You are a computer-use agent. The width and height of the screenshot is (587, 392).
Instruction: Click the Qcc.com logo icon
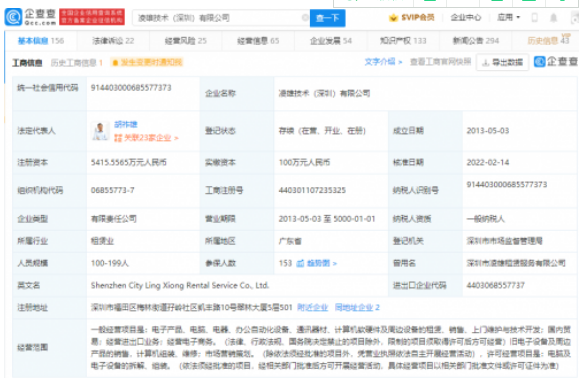pyautogui.click(x=13, y=17)
